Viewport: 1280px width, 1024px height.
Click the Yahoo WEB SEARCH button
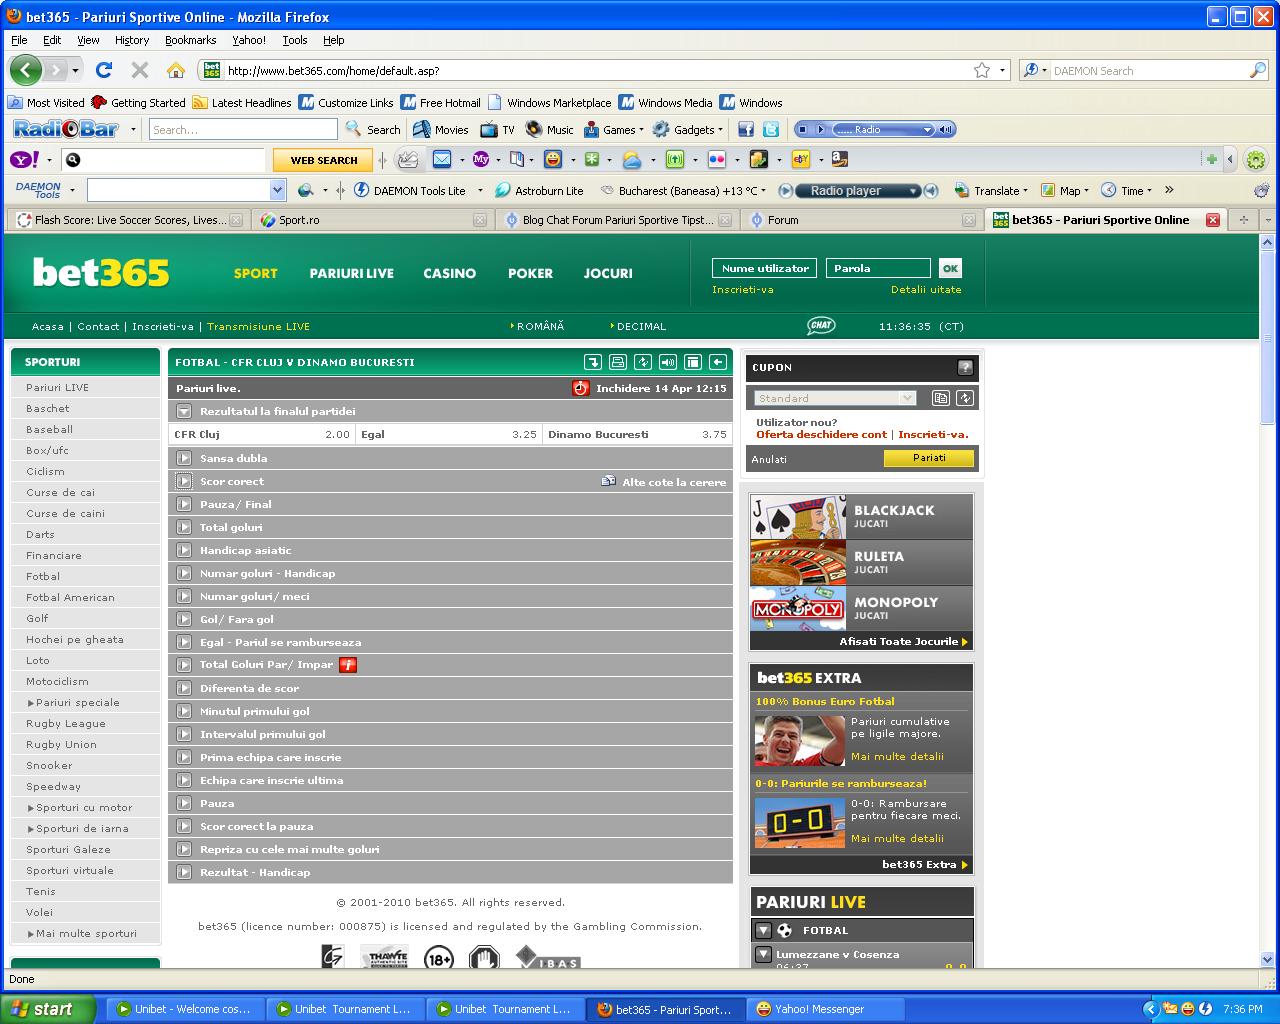323,160
